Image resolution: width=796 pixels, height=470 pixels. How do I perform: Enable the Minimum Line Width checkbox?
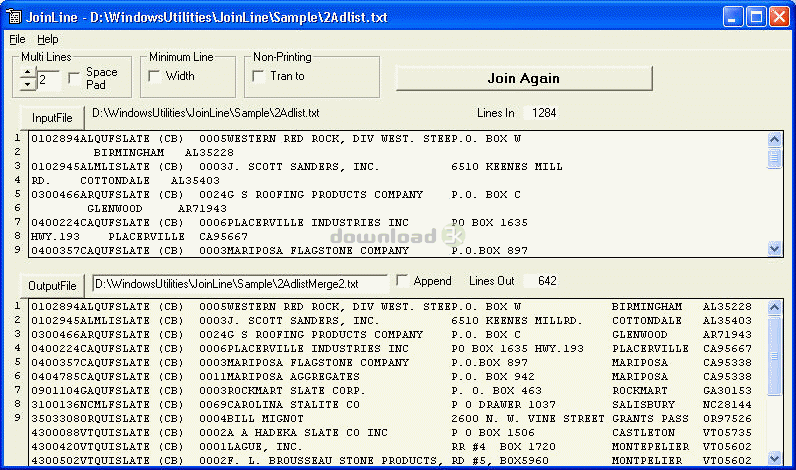154,76
